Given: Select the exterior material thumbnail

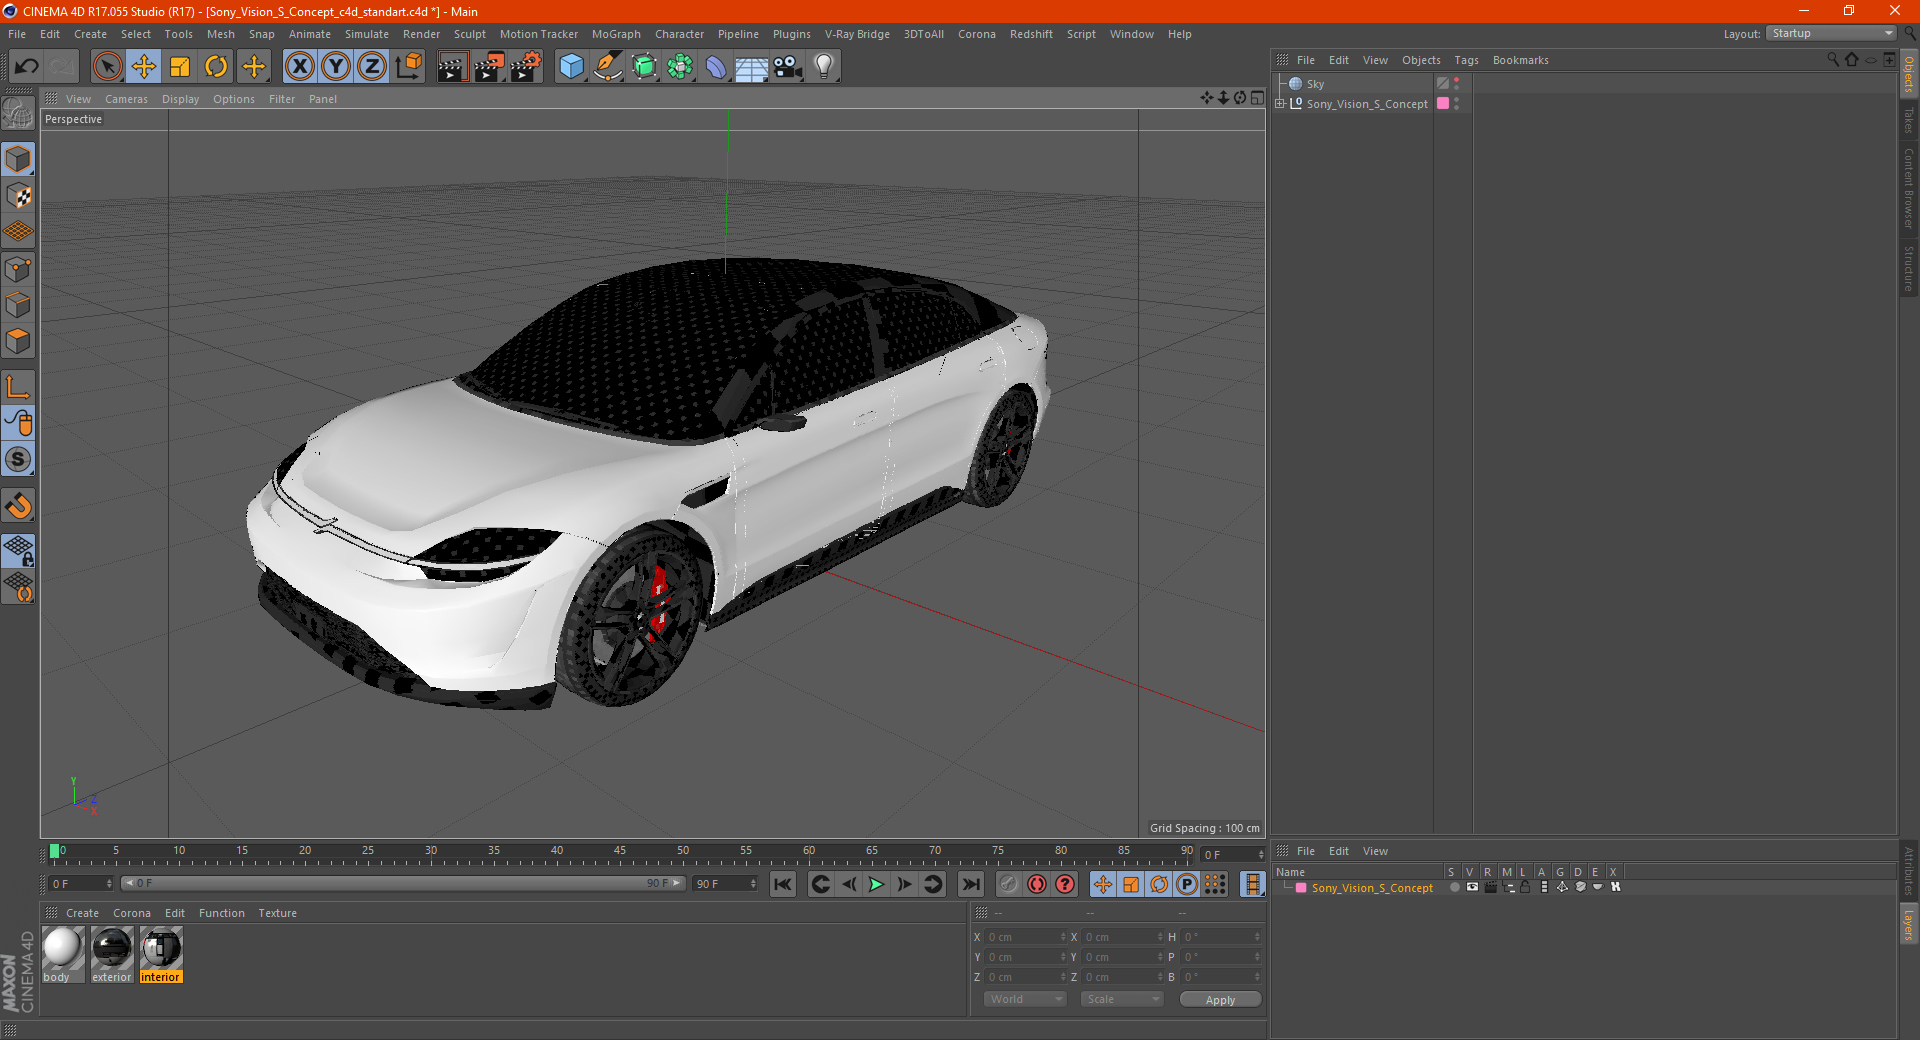Looking at the screenshot, I should tap(112, 954).
